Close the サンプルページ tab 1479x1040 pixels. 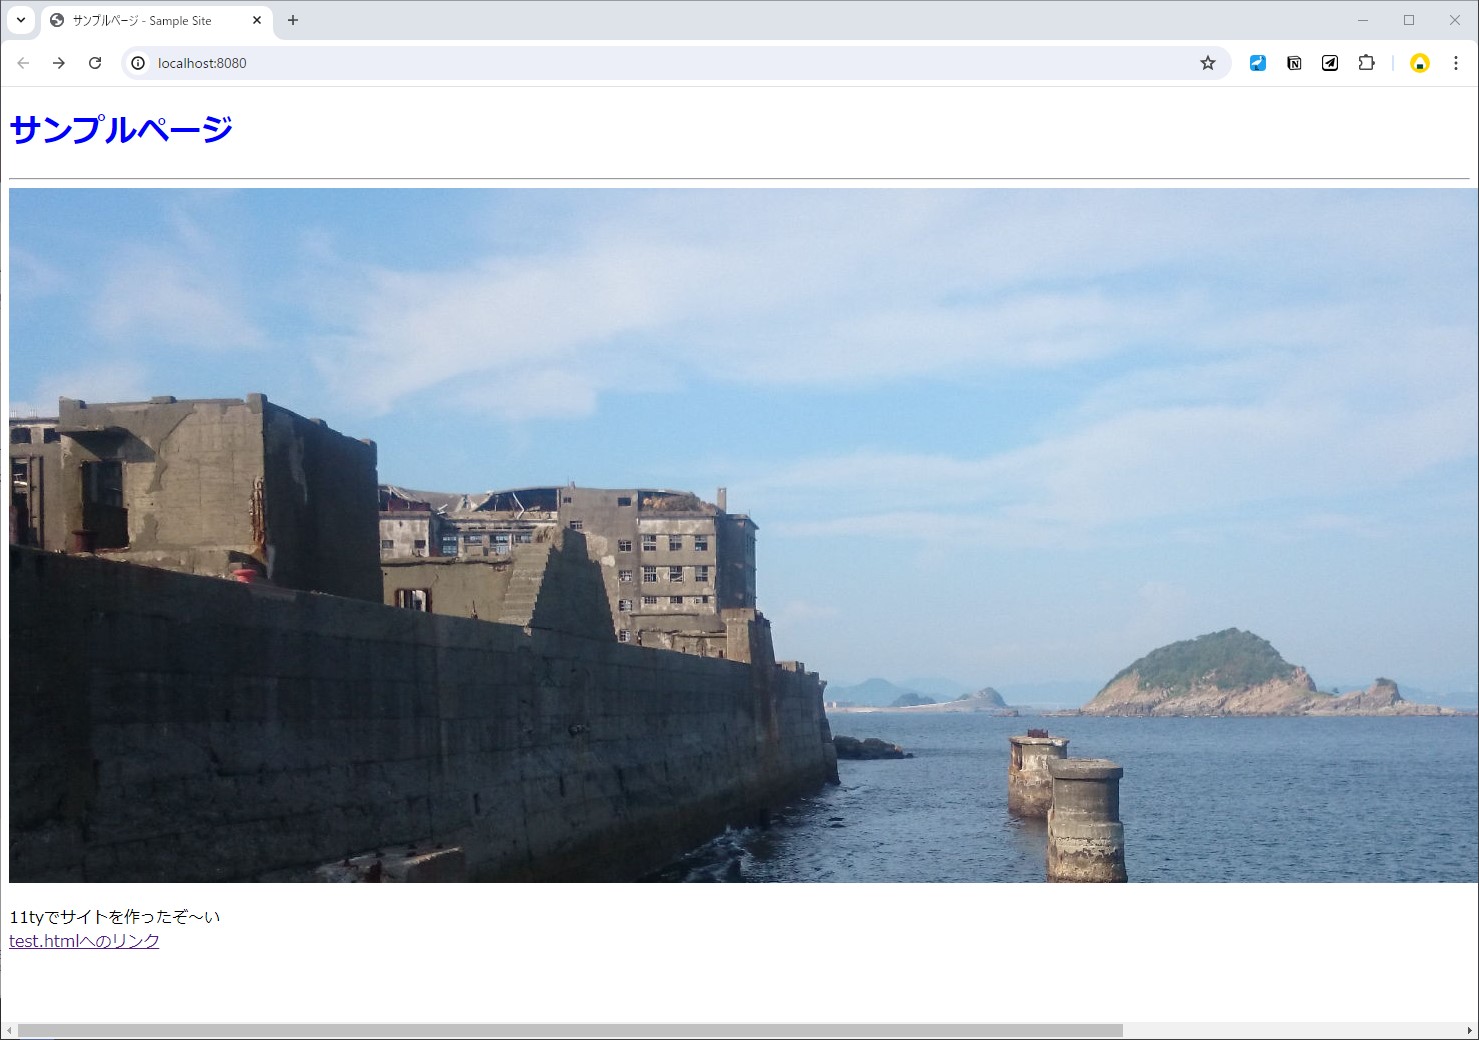click(x=257, y=20)
